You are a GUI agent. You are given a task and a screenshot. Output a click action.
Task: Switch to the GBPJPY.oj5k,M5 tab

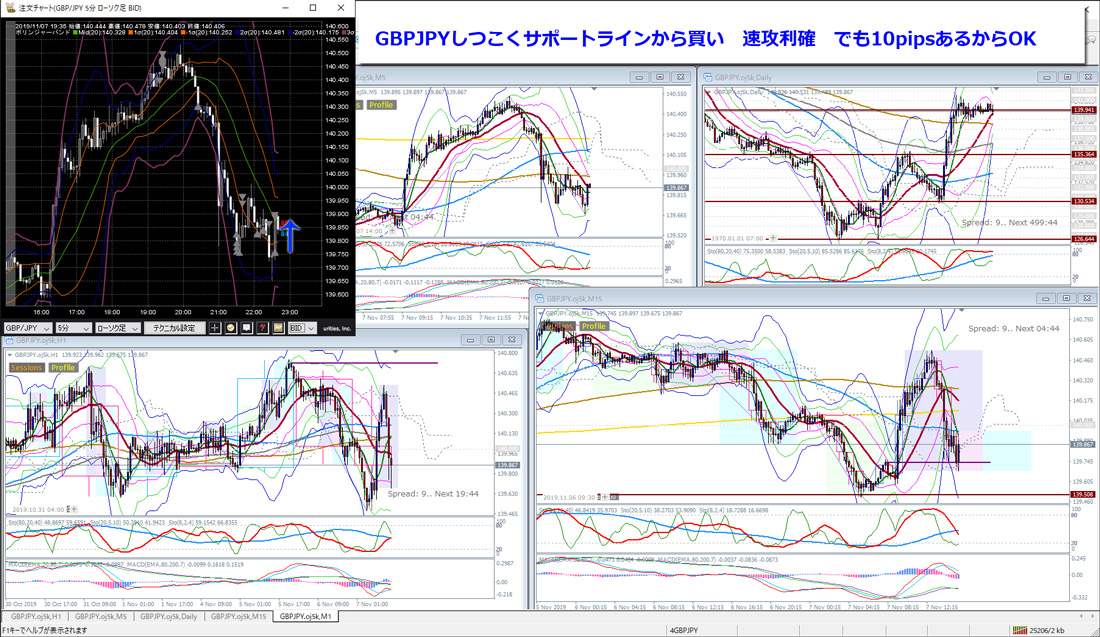101,617
